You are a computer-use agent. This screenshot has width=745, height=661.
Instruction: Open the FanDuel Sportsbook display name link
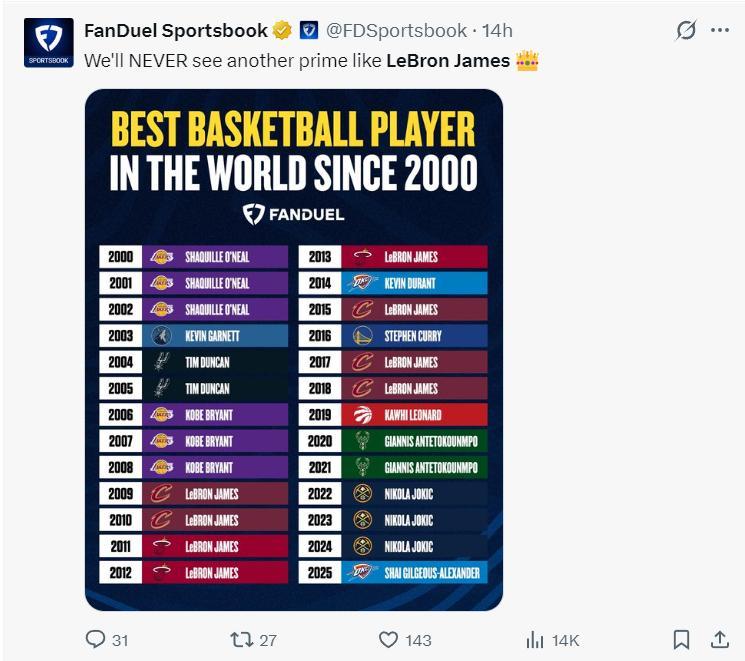click(x=176, y=31)
